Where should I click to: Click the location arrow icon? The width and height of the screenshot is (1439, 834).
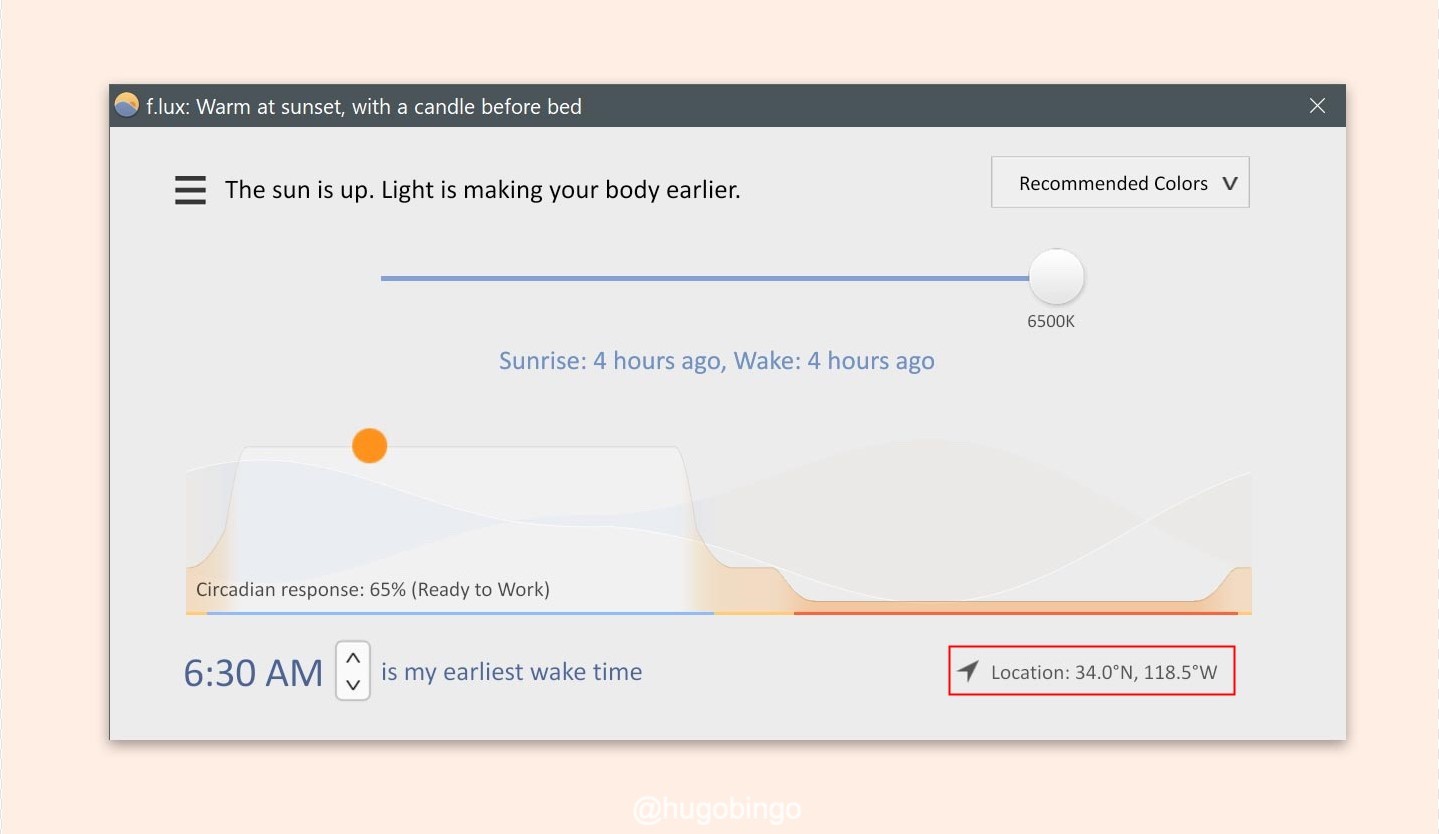[x=967, y=671]
